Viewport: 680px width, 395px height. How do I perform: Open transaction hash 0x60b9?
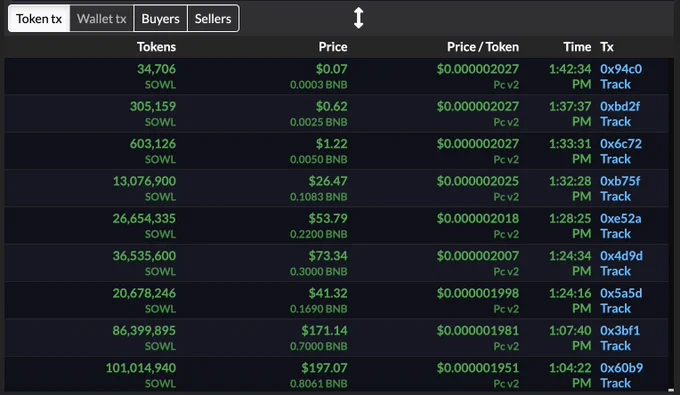621,368
